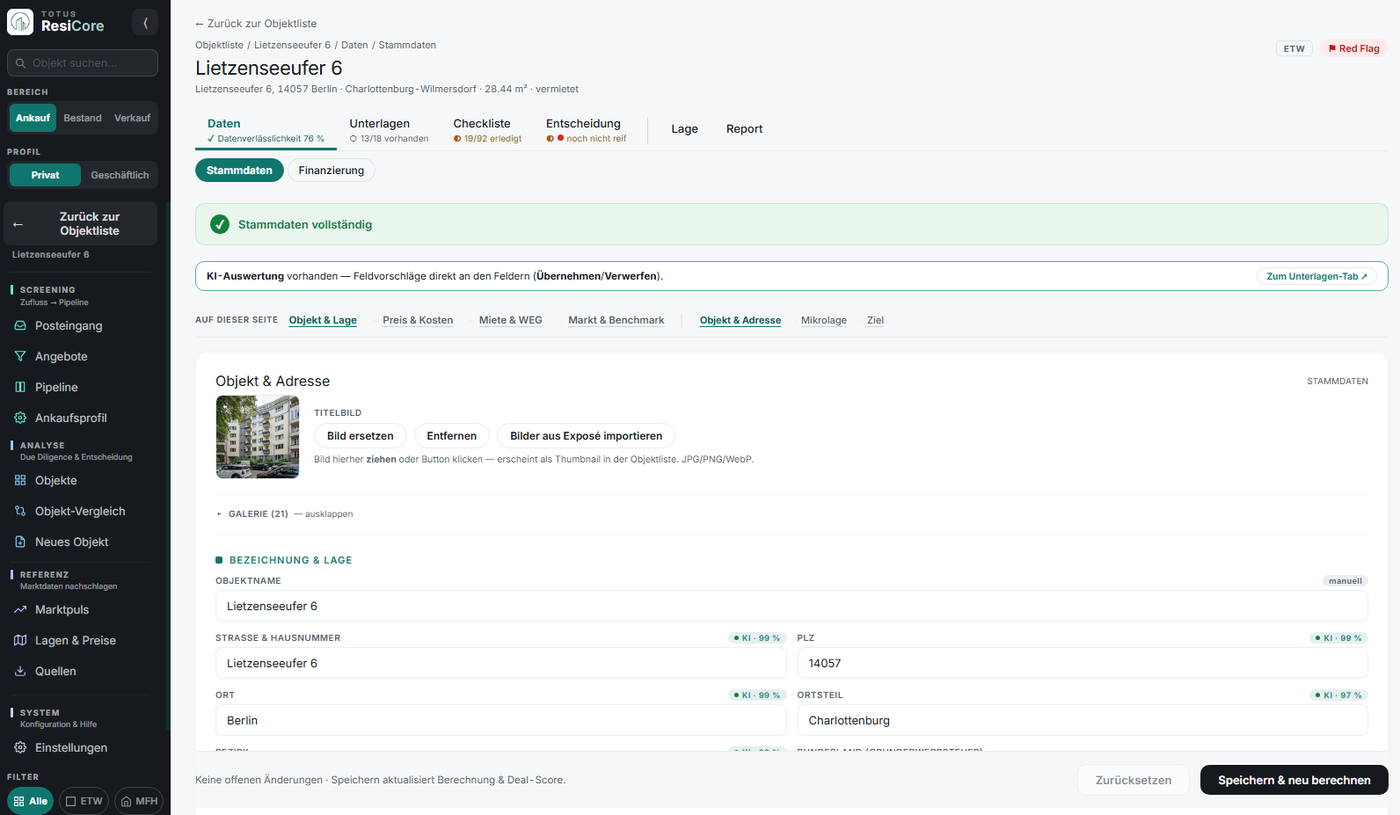This screenshot has height=815, width=1400.
Task: Click the Red Flag badge
Action: [1354, 48]
